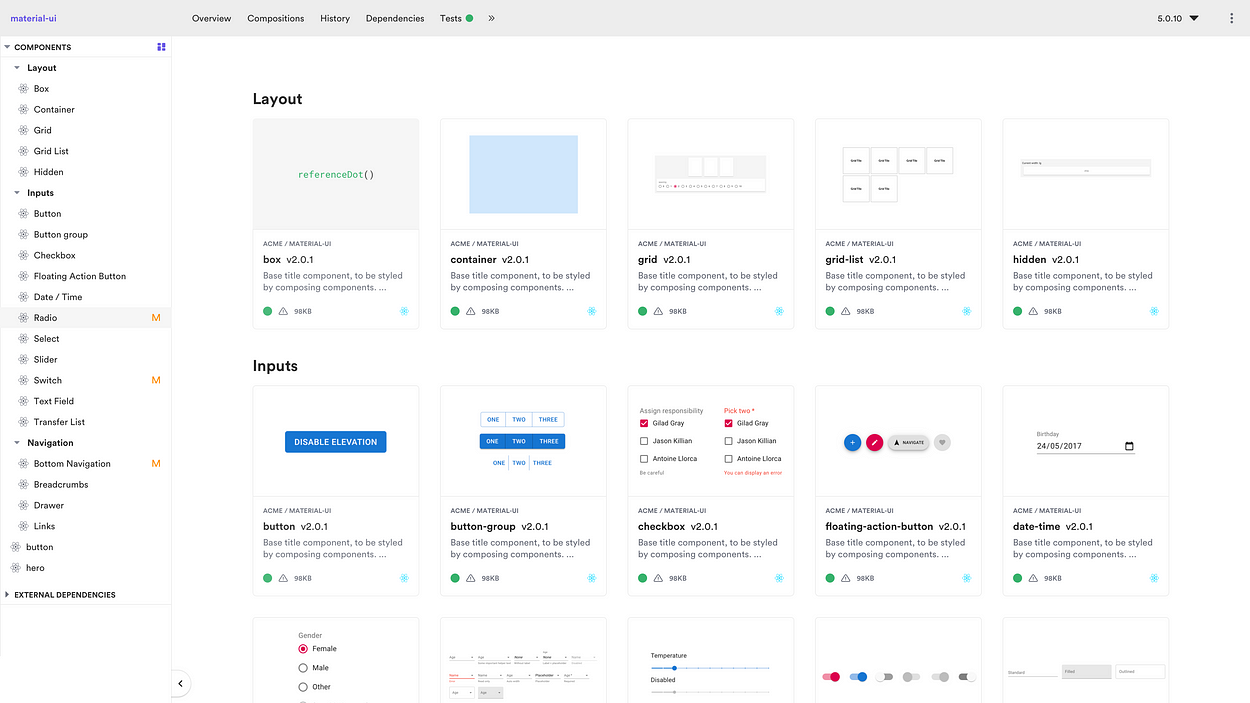1250x703 pixels.
Task: Open the Overview tab
Action: click(211, 18)
